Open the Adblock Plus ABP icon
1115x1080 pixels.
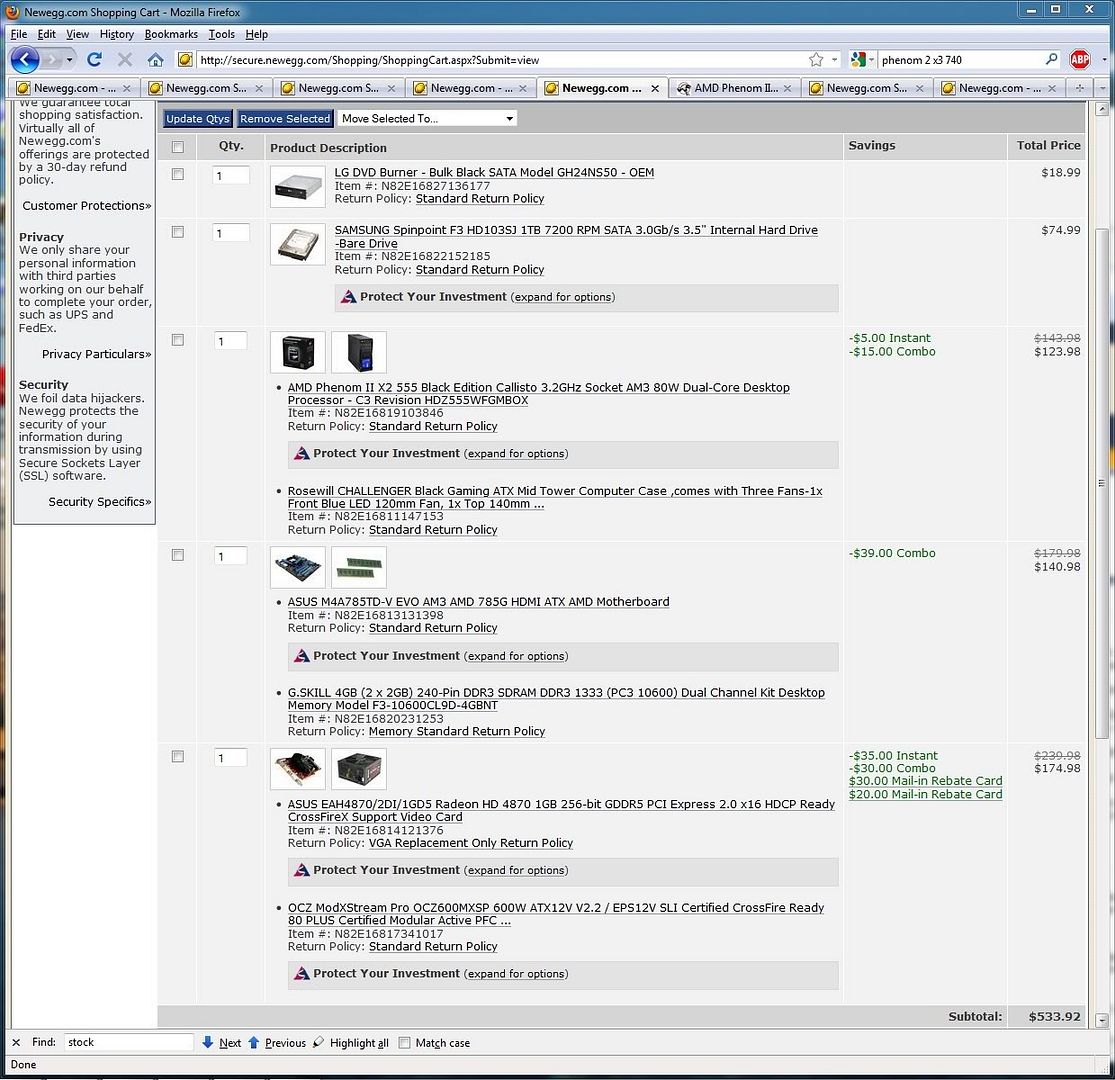pyautogui.click(x=1079, y=60)
